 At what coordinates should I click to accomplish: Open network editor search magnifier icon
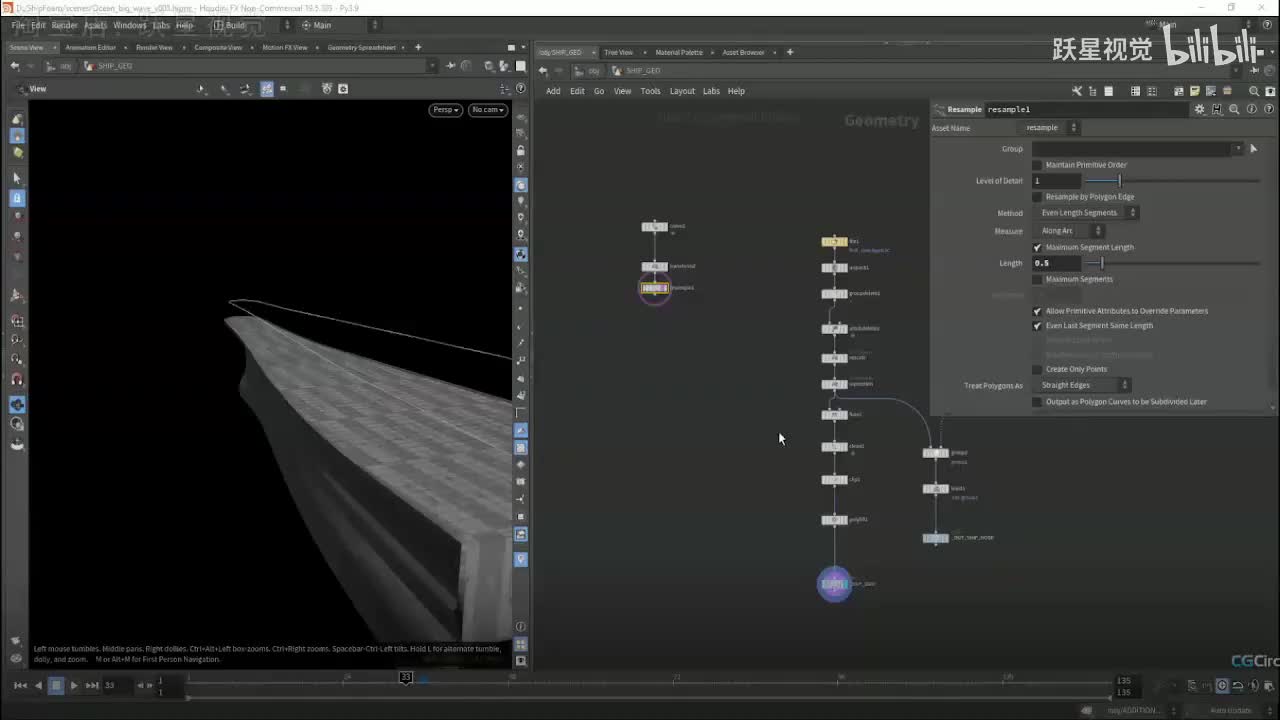coord(1254,91)
